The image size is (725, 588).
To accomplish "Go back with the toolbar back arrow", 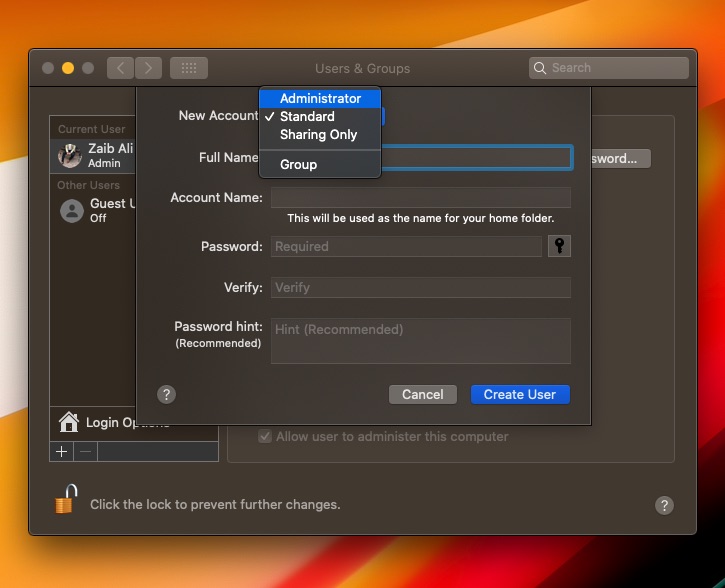I will pyautogui.click(x=120, y=68).
